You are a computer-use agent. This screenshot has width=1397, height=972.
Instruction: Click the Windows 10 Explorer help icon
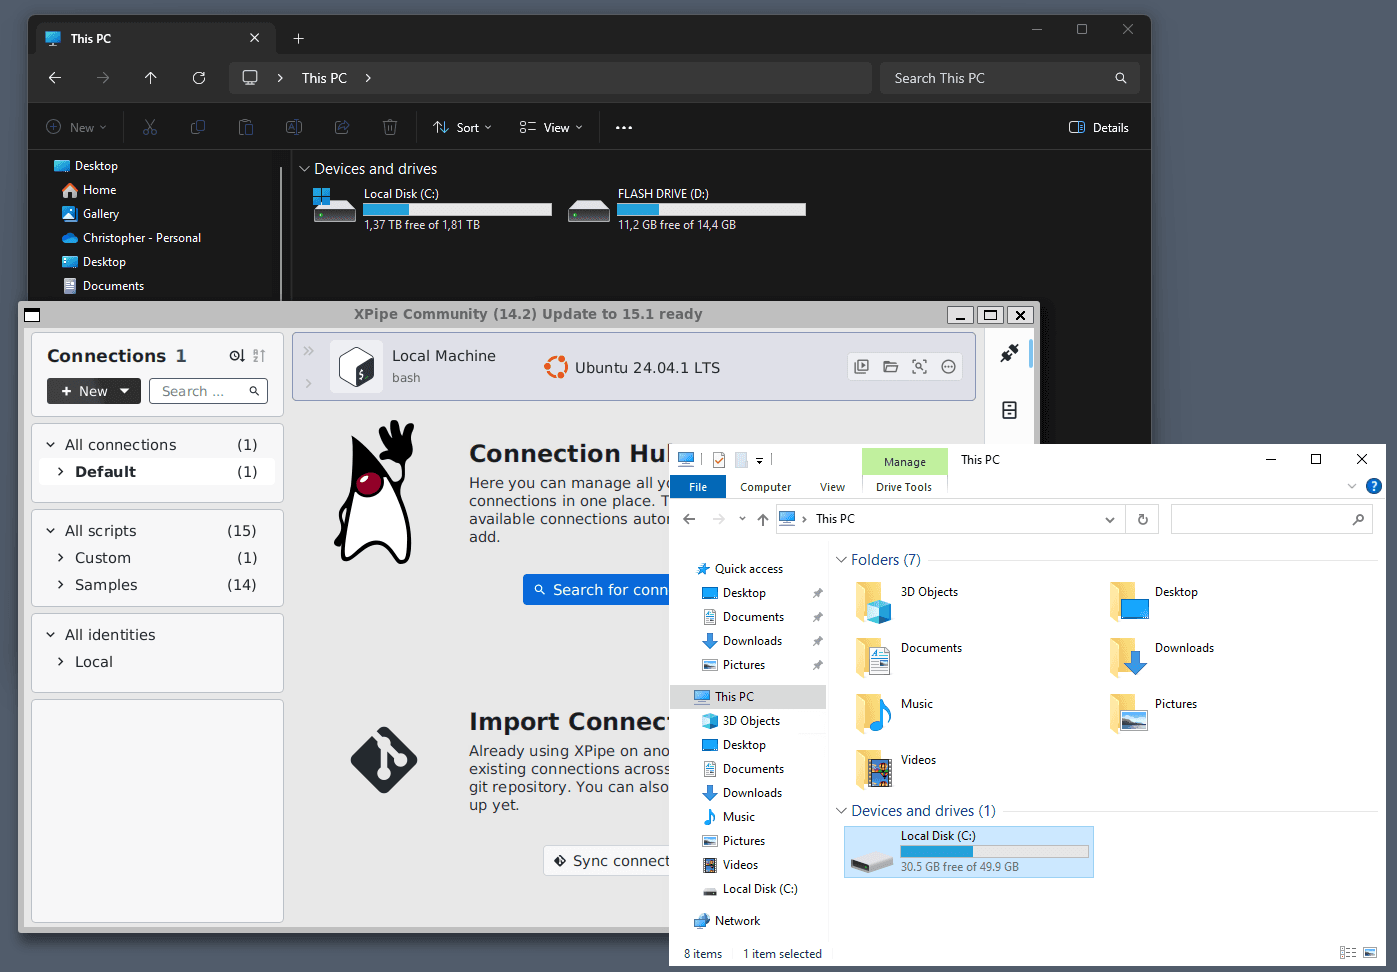click(1373, 486)
